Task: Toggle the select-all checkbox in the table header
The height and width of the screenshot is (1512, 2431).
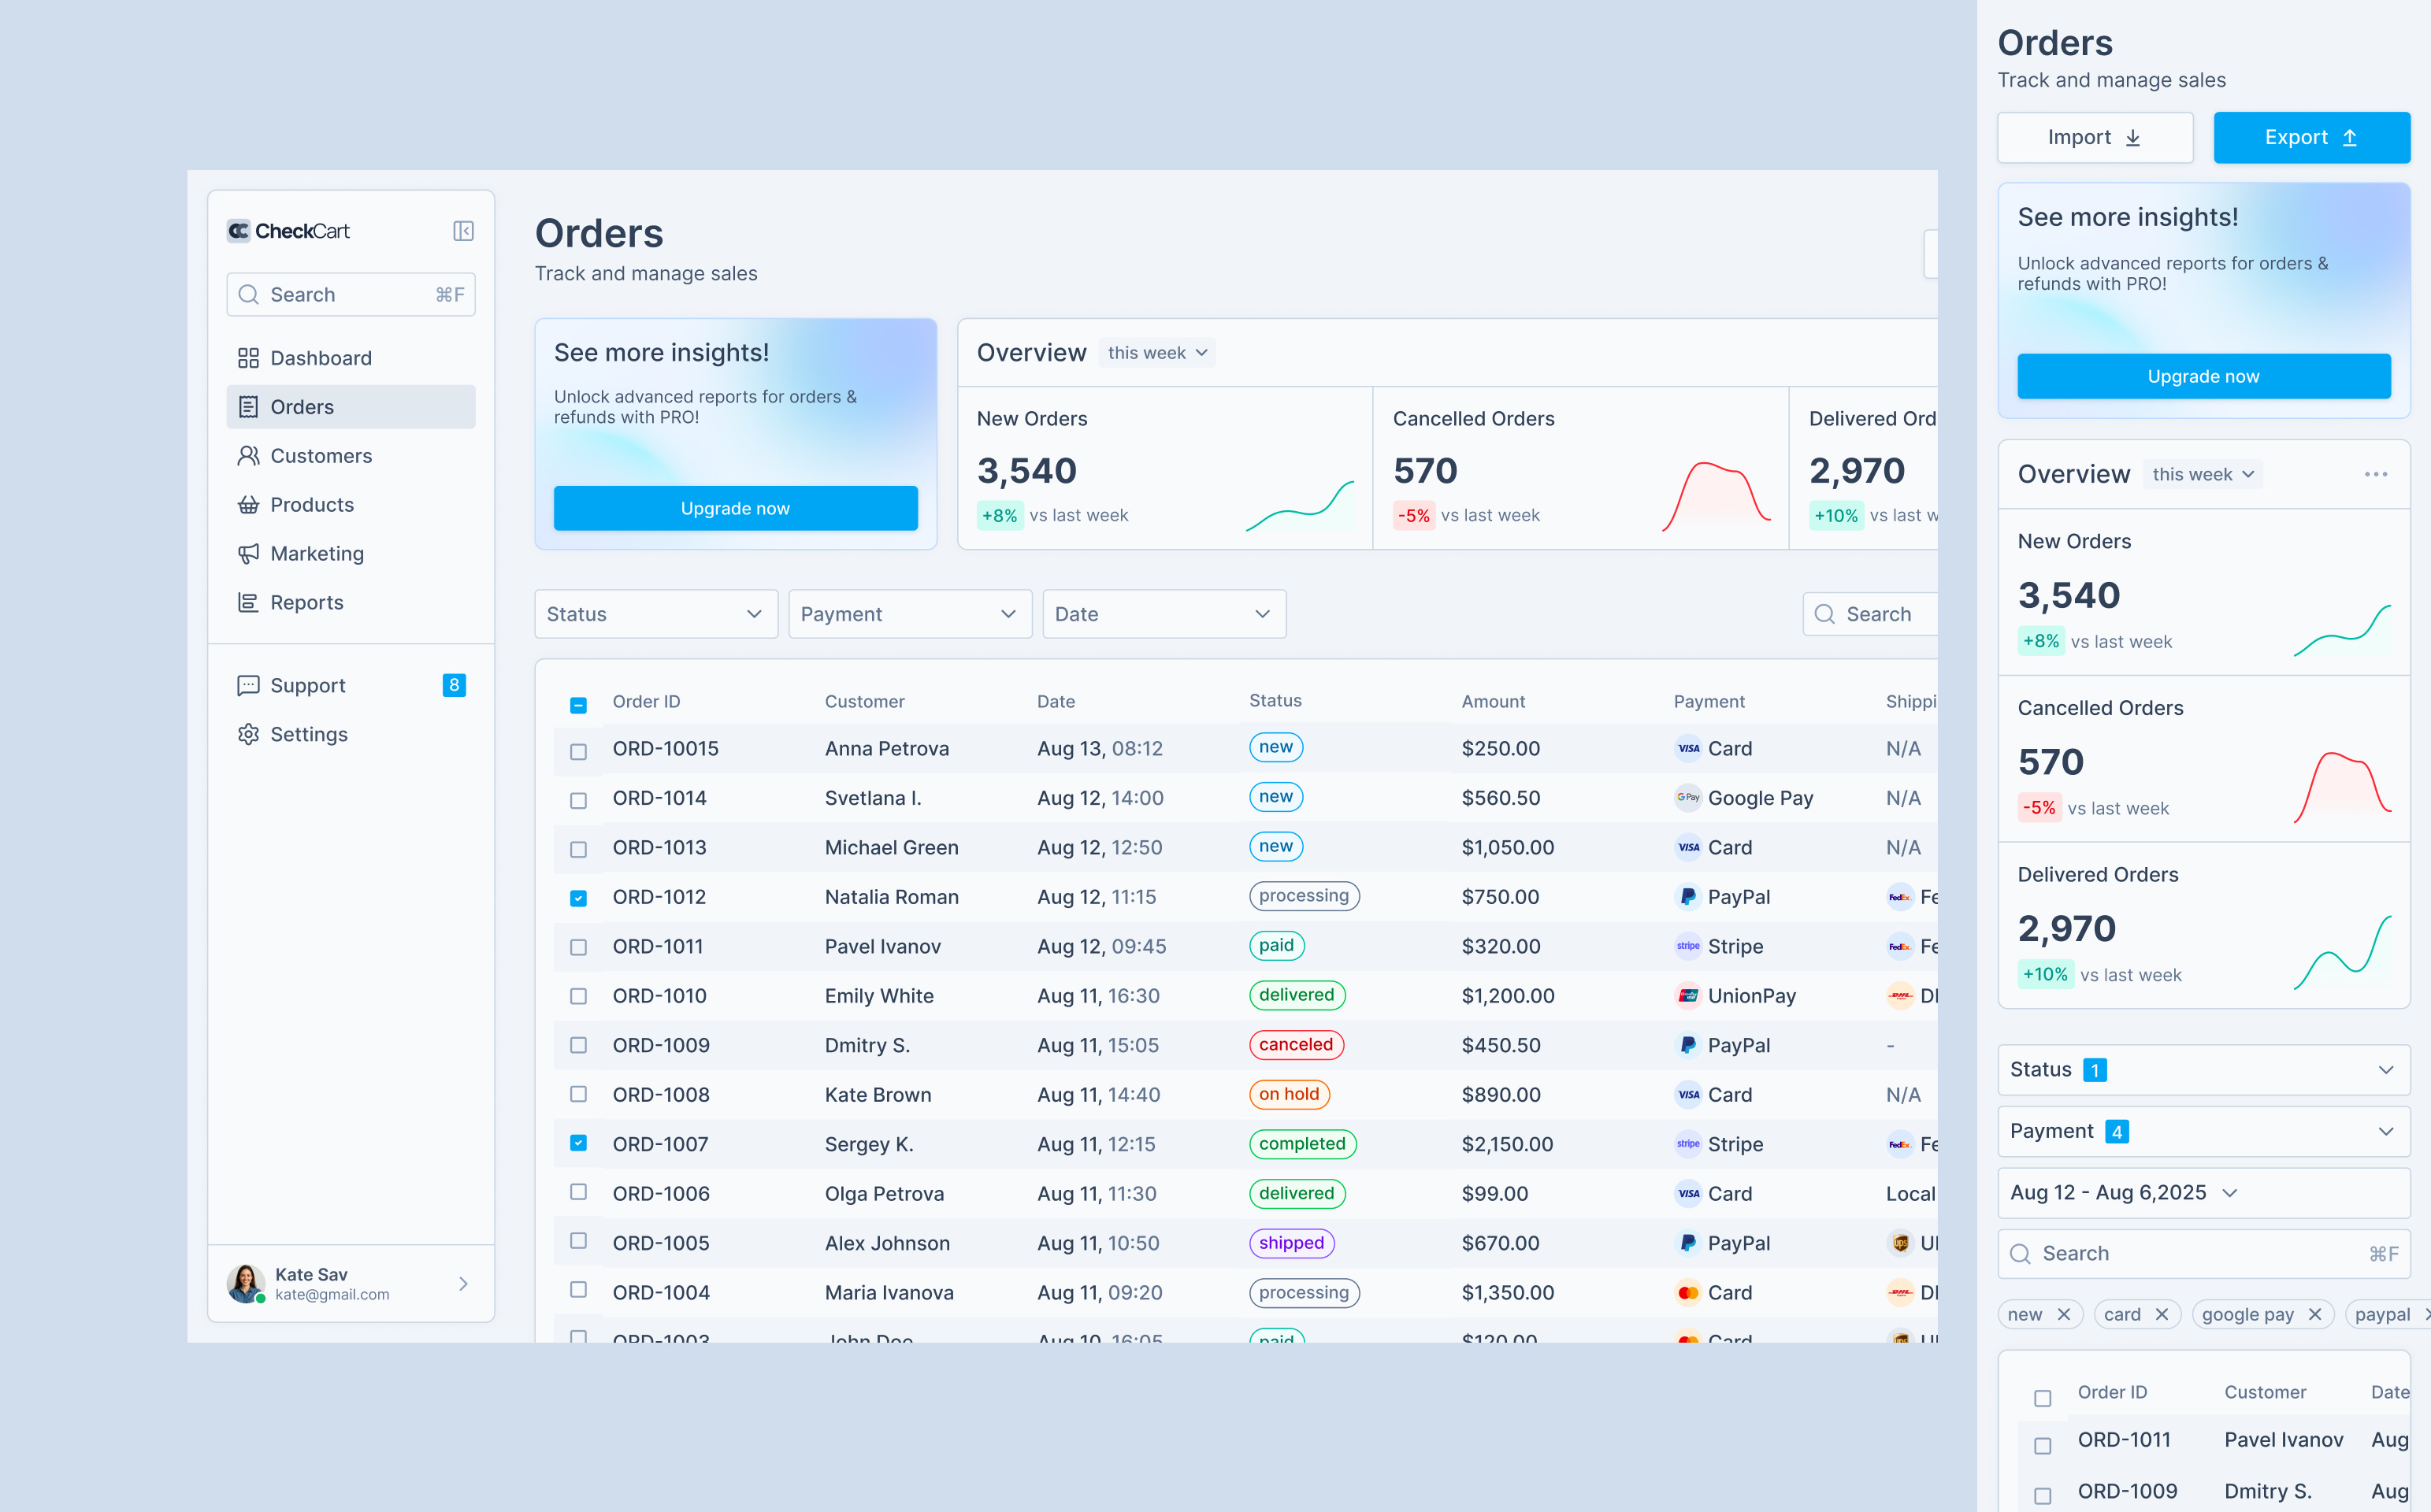Action: tap(579, 703)
